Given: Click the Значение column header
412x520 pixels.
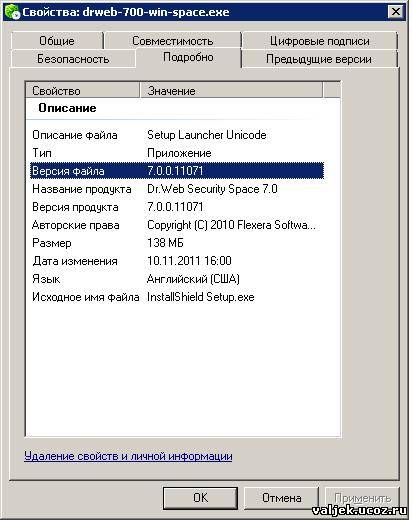Looking at the screenshot, I should point(231,91).
